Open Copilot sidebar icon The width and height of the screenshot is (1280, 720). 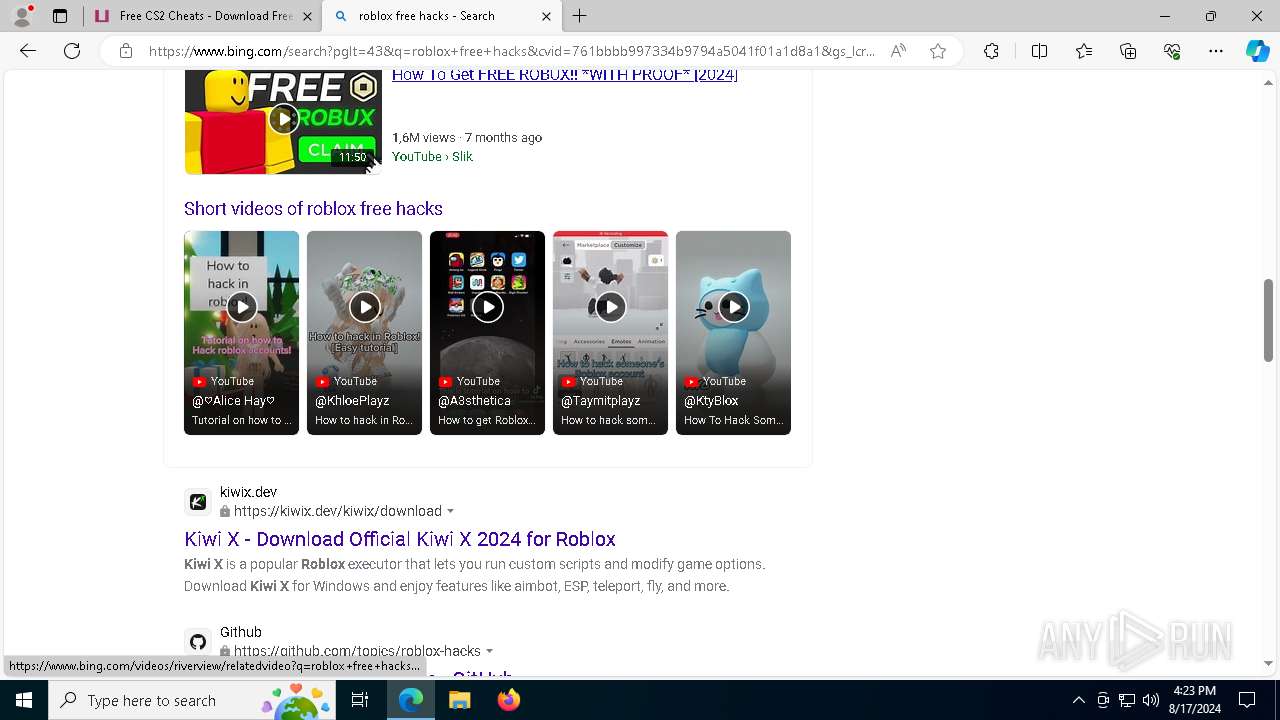pos(1257,51)
